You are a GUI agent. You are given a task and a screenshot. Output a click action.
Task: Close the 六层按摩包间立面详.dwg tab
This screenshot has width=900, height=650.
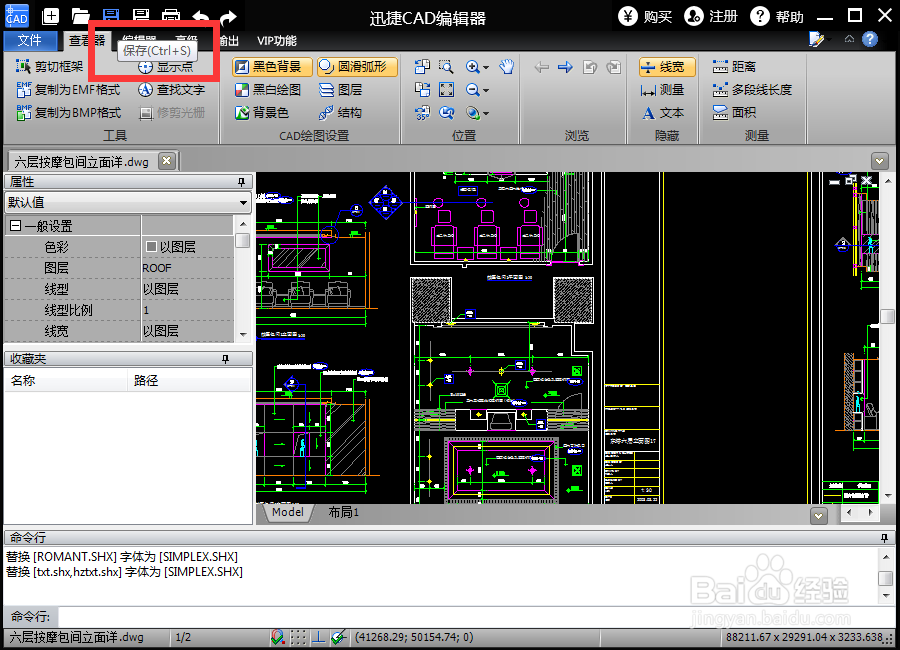(x=166, y=161)
